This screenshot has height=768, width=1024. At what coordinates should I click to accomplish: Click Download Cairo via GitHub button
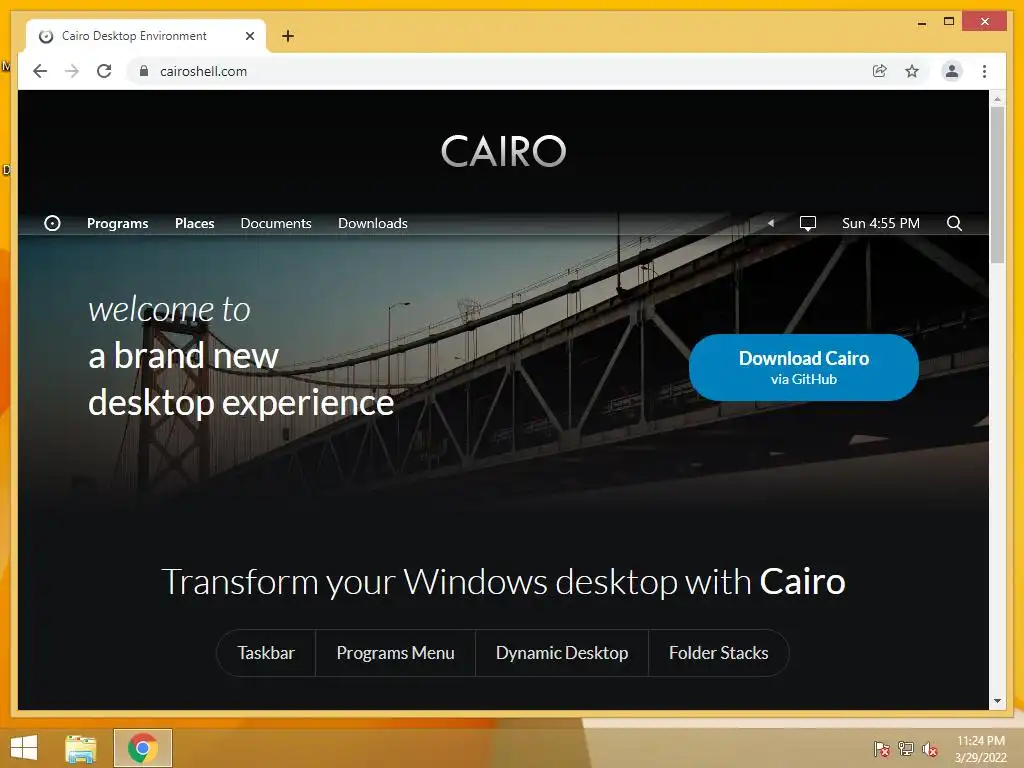pyautogui.click(x=804, y=368)
